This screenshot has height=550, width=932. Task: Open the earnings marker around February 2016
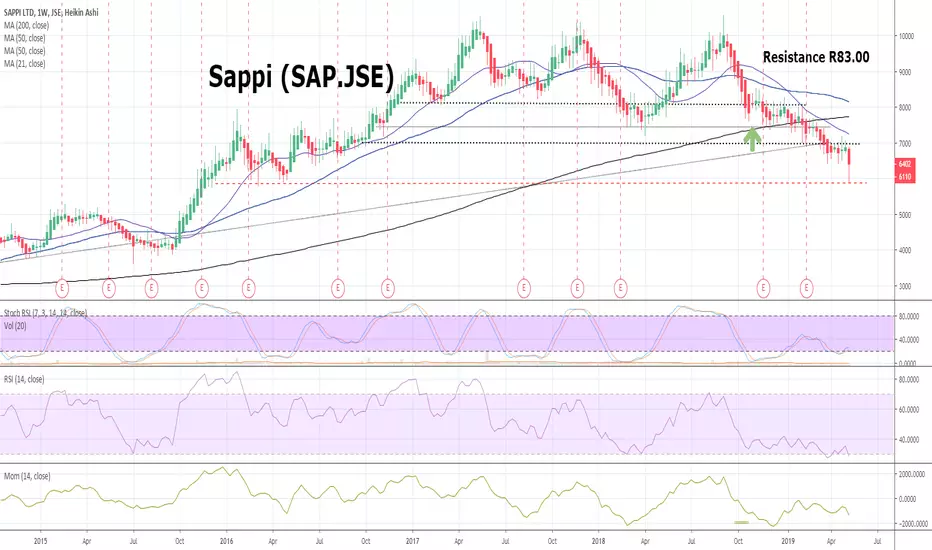point(248,289)
